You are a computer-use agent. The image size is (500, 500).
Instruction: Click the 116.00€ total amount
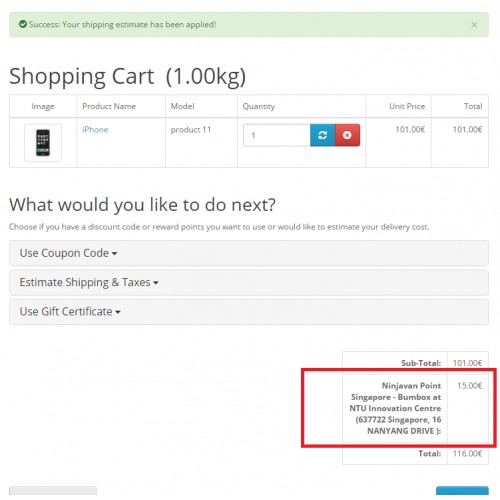[x=467, y=453]
